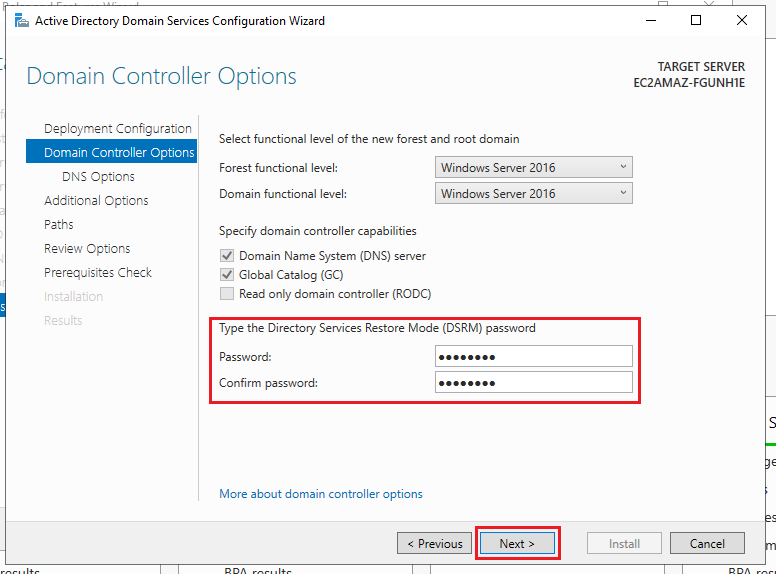Click the Next button

click(x=517, y=543)
